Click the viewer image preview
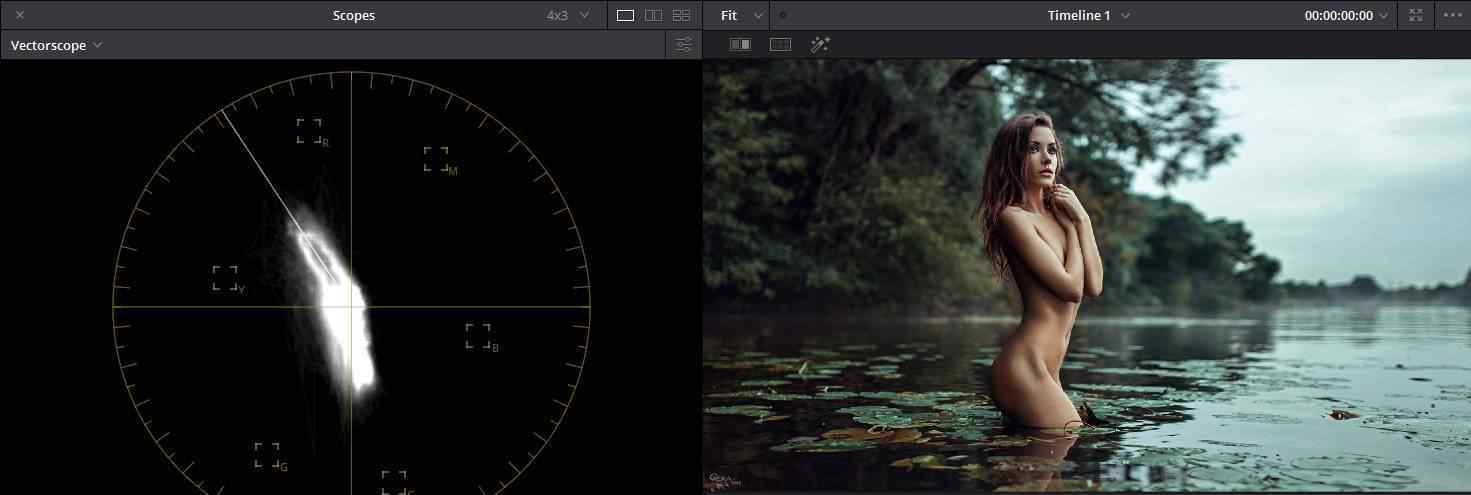 (1086, 275)
